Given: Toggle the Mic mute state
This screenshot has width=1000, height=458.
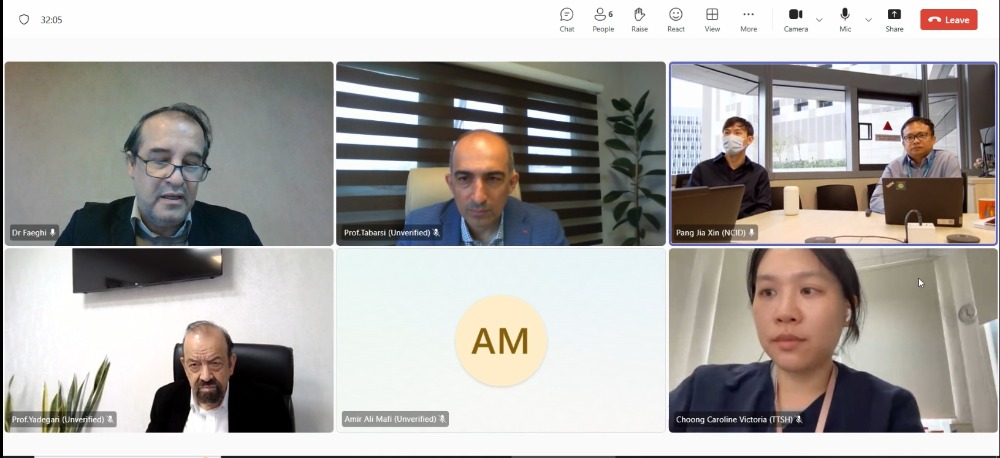Looking at the screenshot, I should pos(845,20).
